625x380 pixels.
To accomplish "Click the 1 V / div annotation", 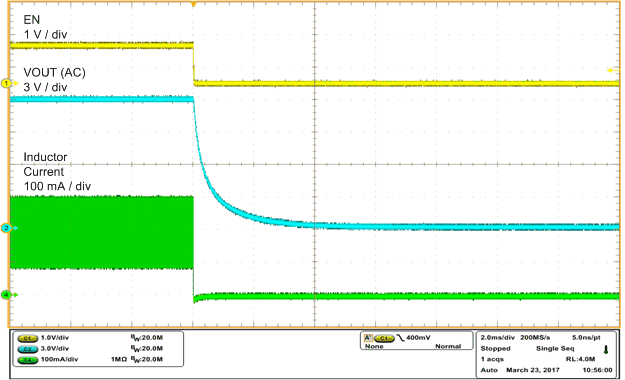I will [x=45, y=35].
